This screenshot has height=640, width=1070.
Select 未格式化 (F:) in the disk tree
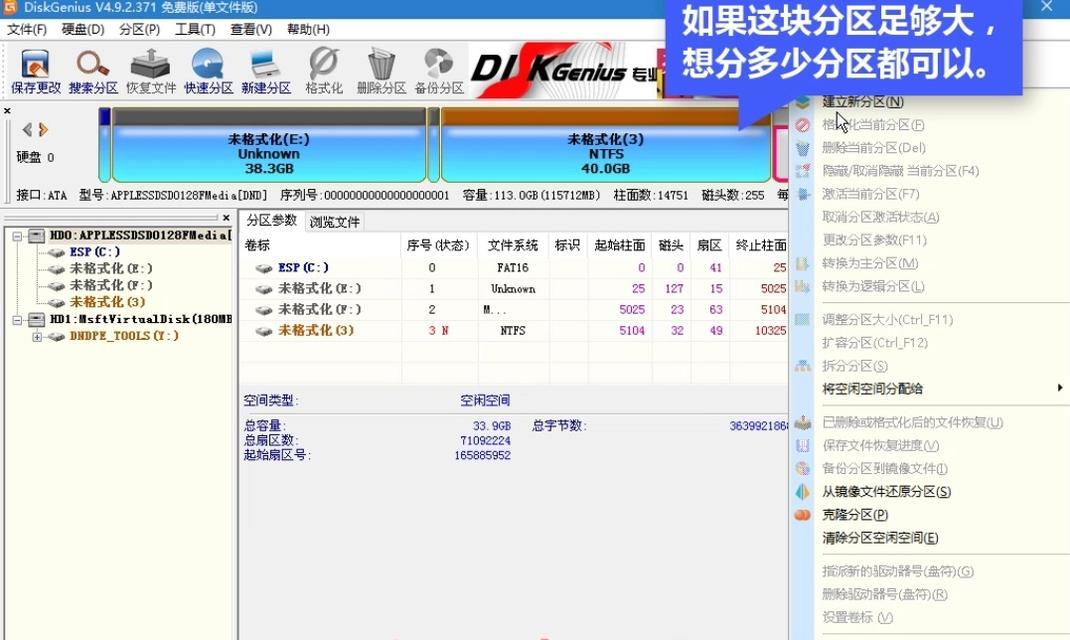[111, 285]
